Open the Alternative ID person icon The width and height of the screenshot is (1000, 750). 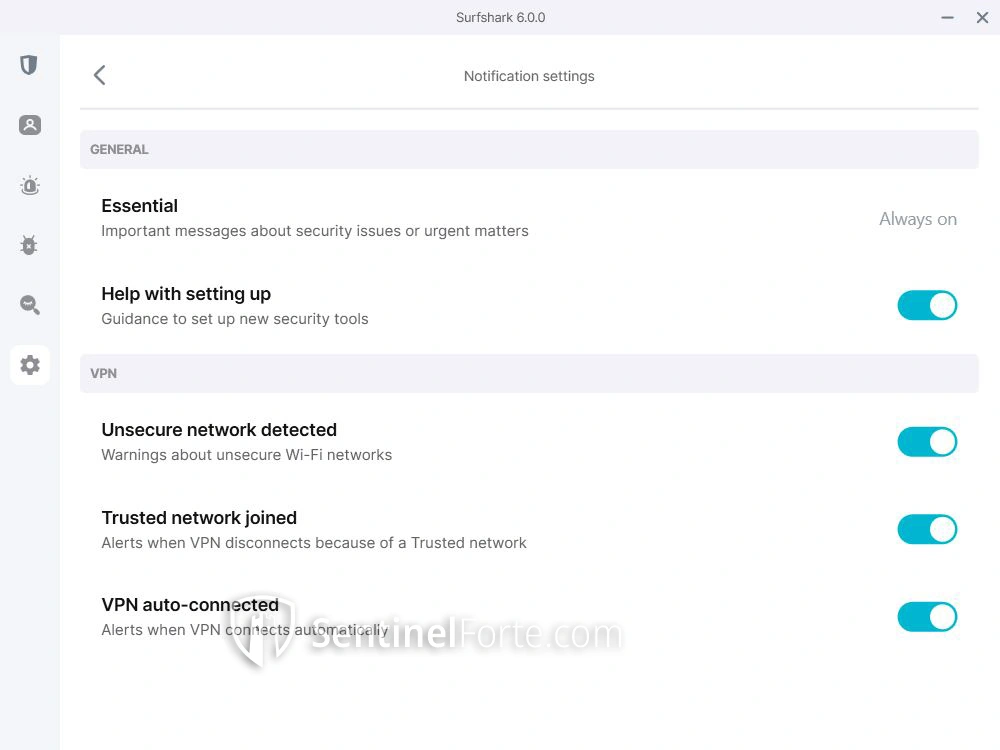[x=29, y=125]
